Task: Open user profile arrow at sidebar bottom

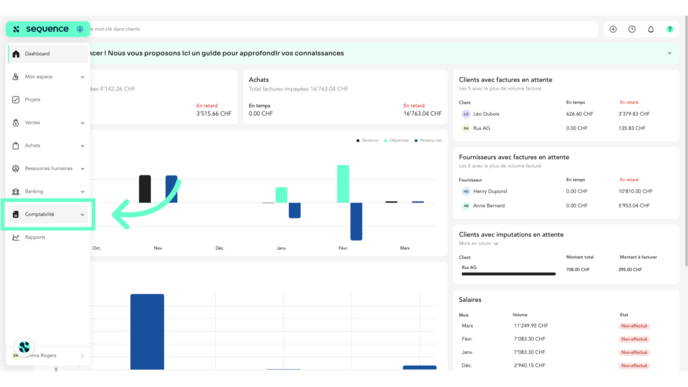Action: pos(82,356)
